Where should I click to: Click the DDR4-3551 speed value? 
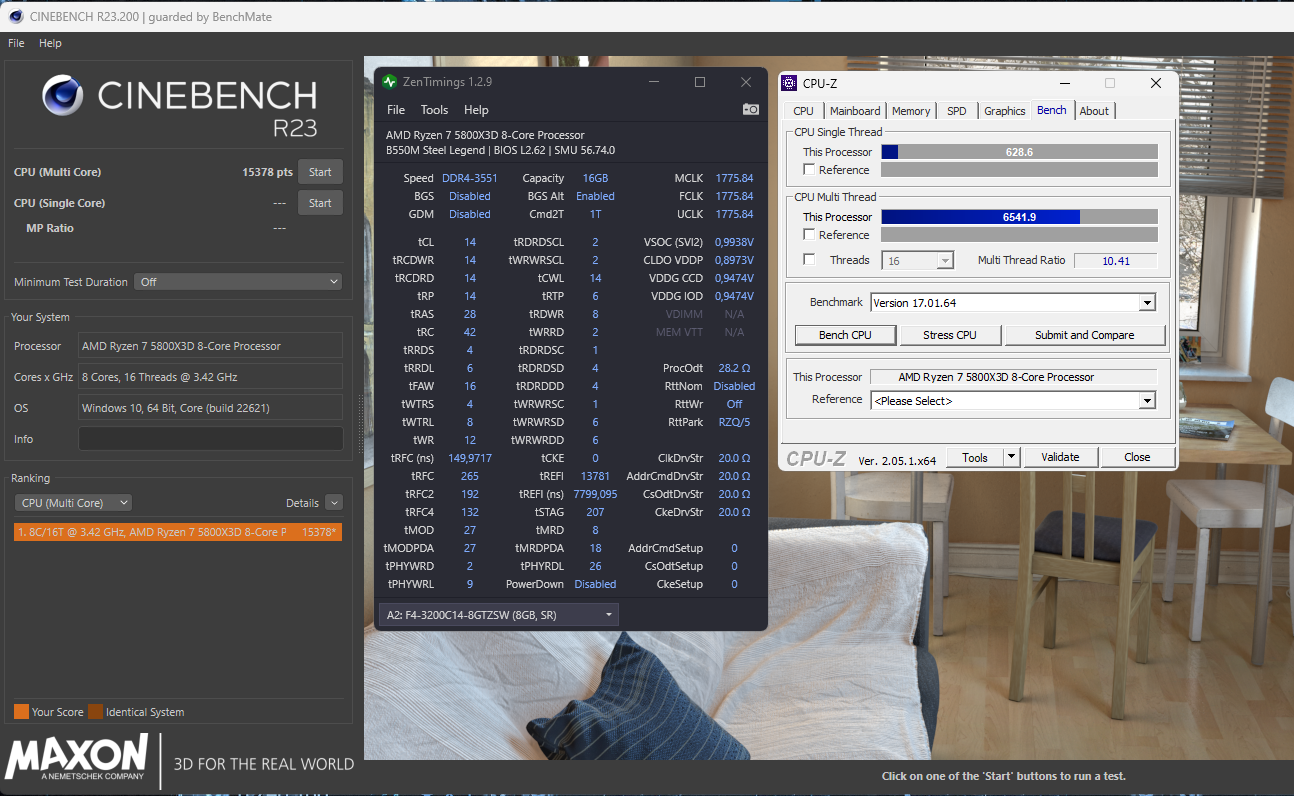pyautogui.click(x=469, y=178)
